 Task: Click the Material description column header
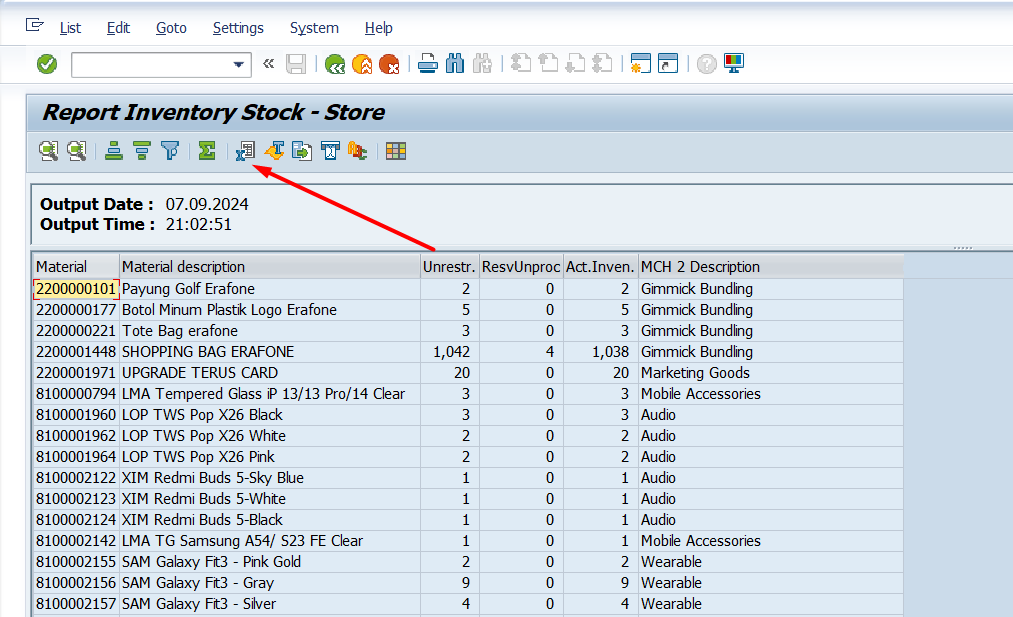[183, 267]
